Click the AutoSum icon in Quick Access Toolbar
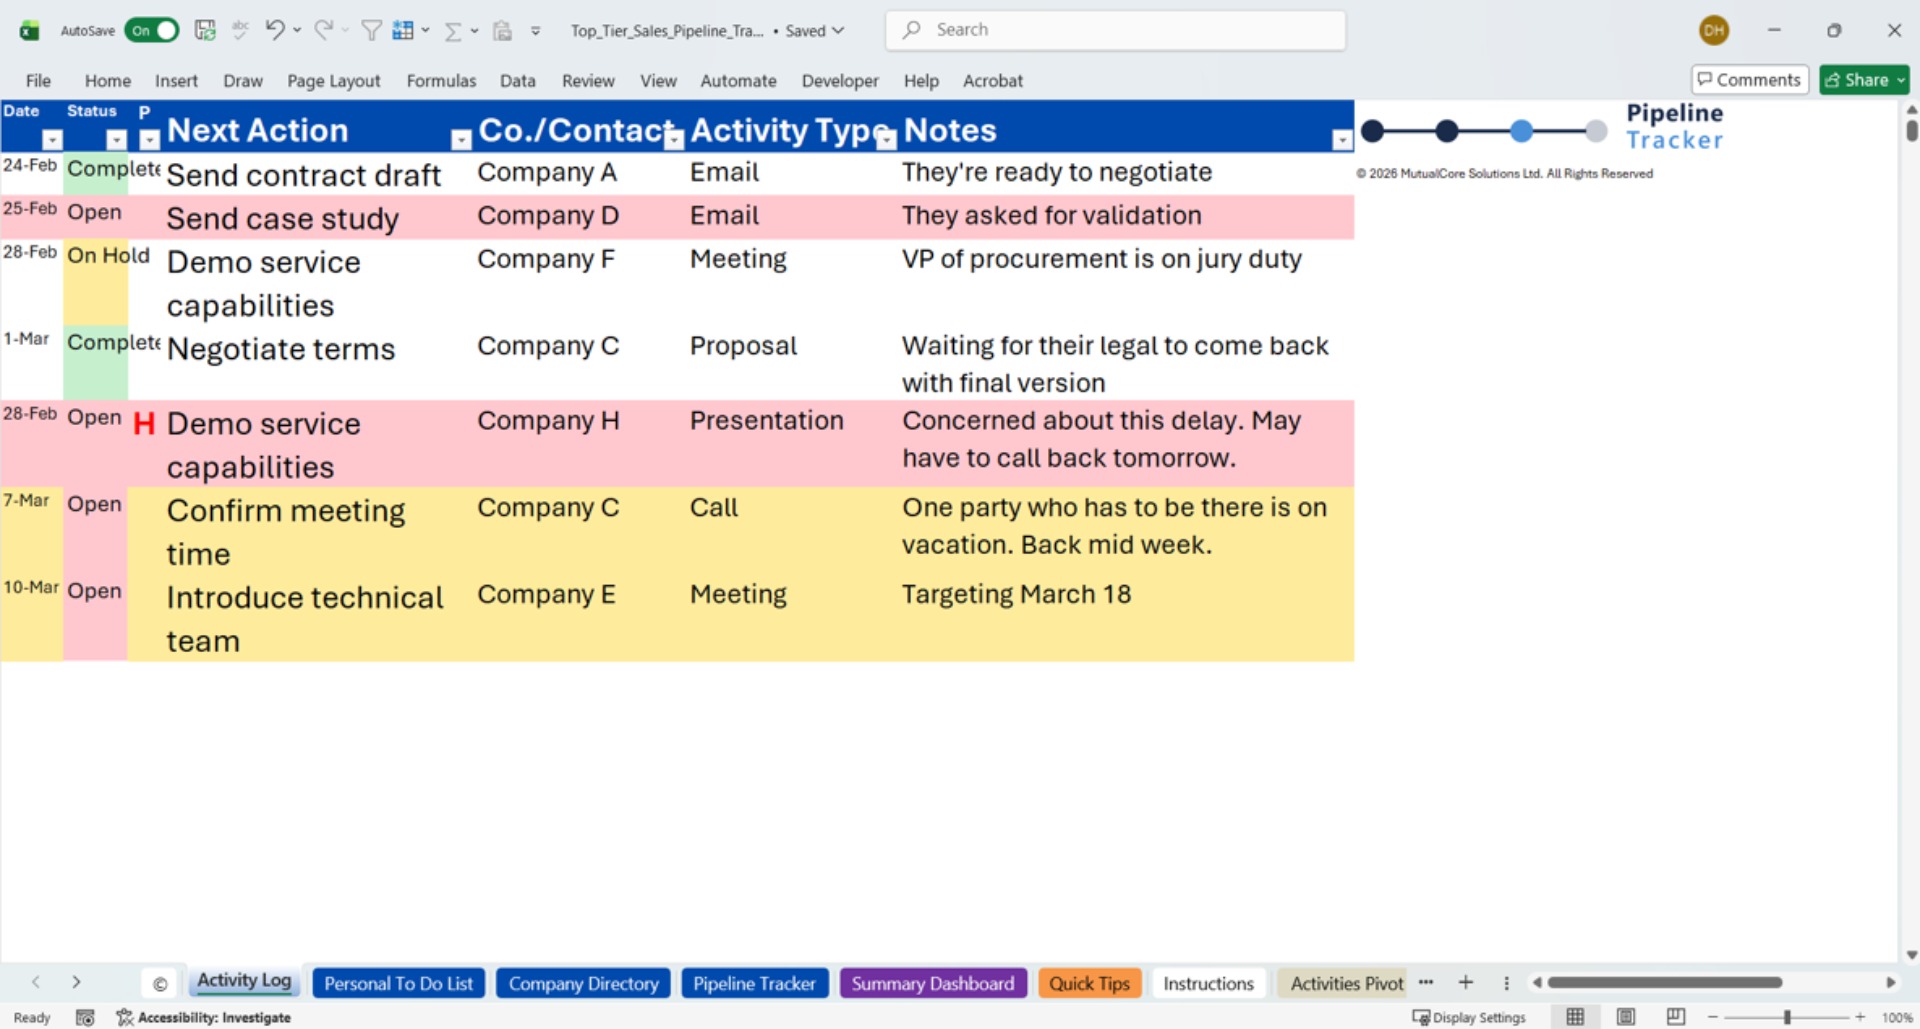1920x1029 pixels. 453,30
